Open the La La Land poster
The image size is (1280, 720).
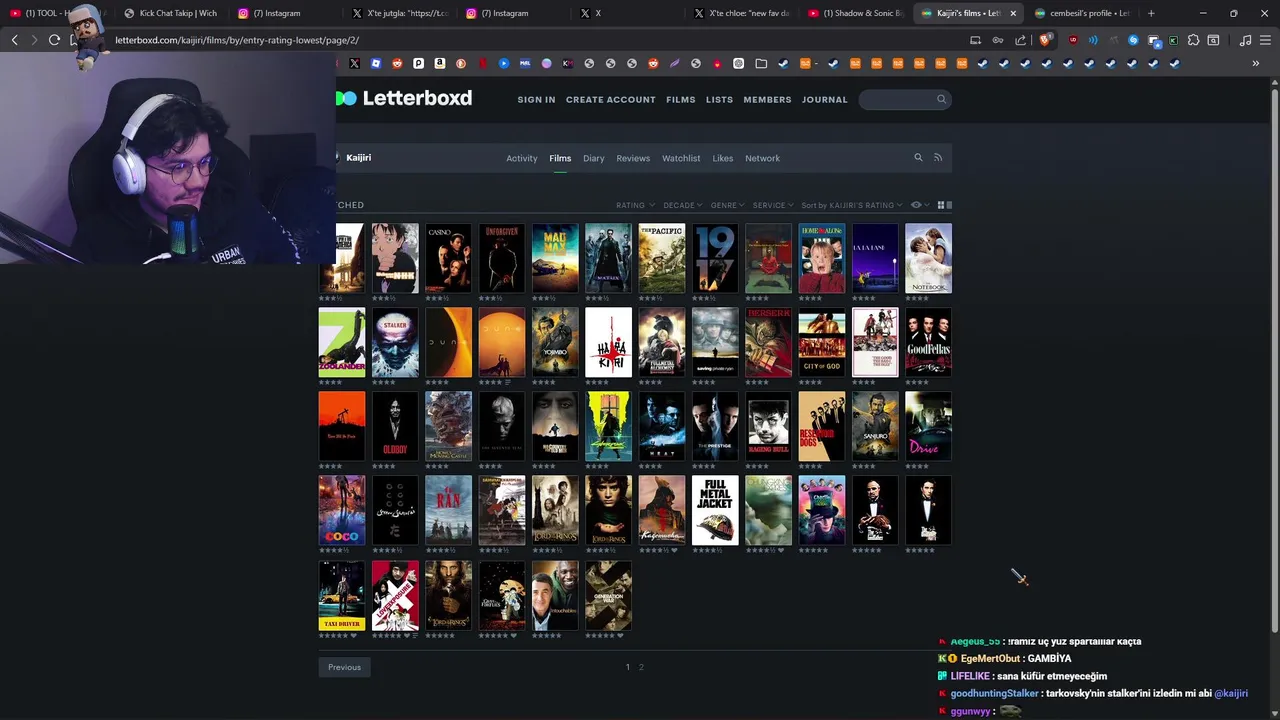click(875, 258)
